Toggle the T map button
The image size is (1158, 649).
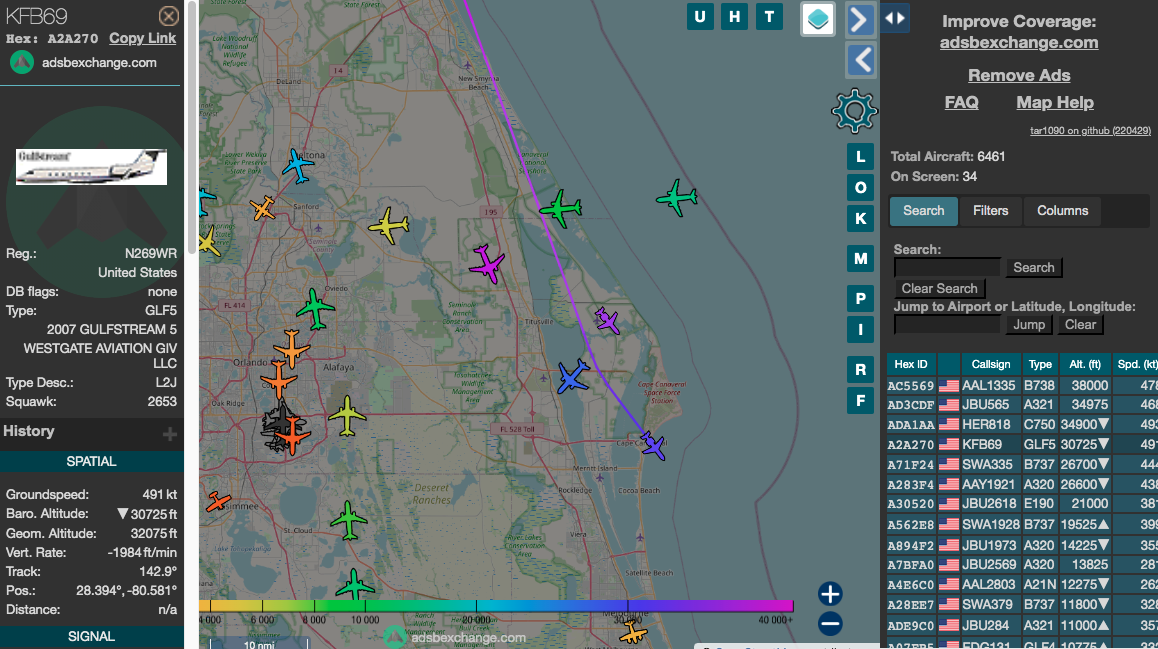pyautogui.click(x=770, y=17)
